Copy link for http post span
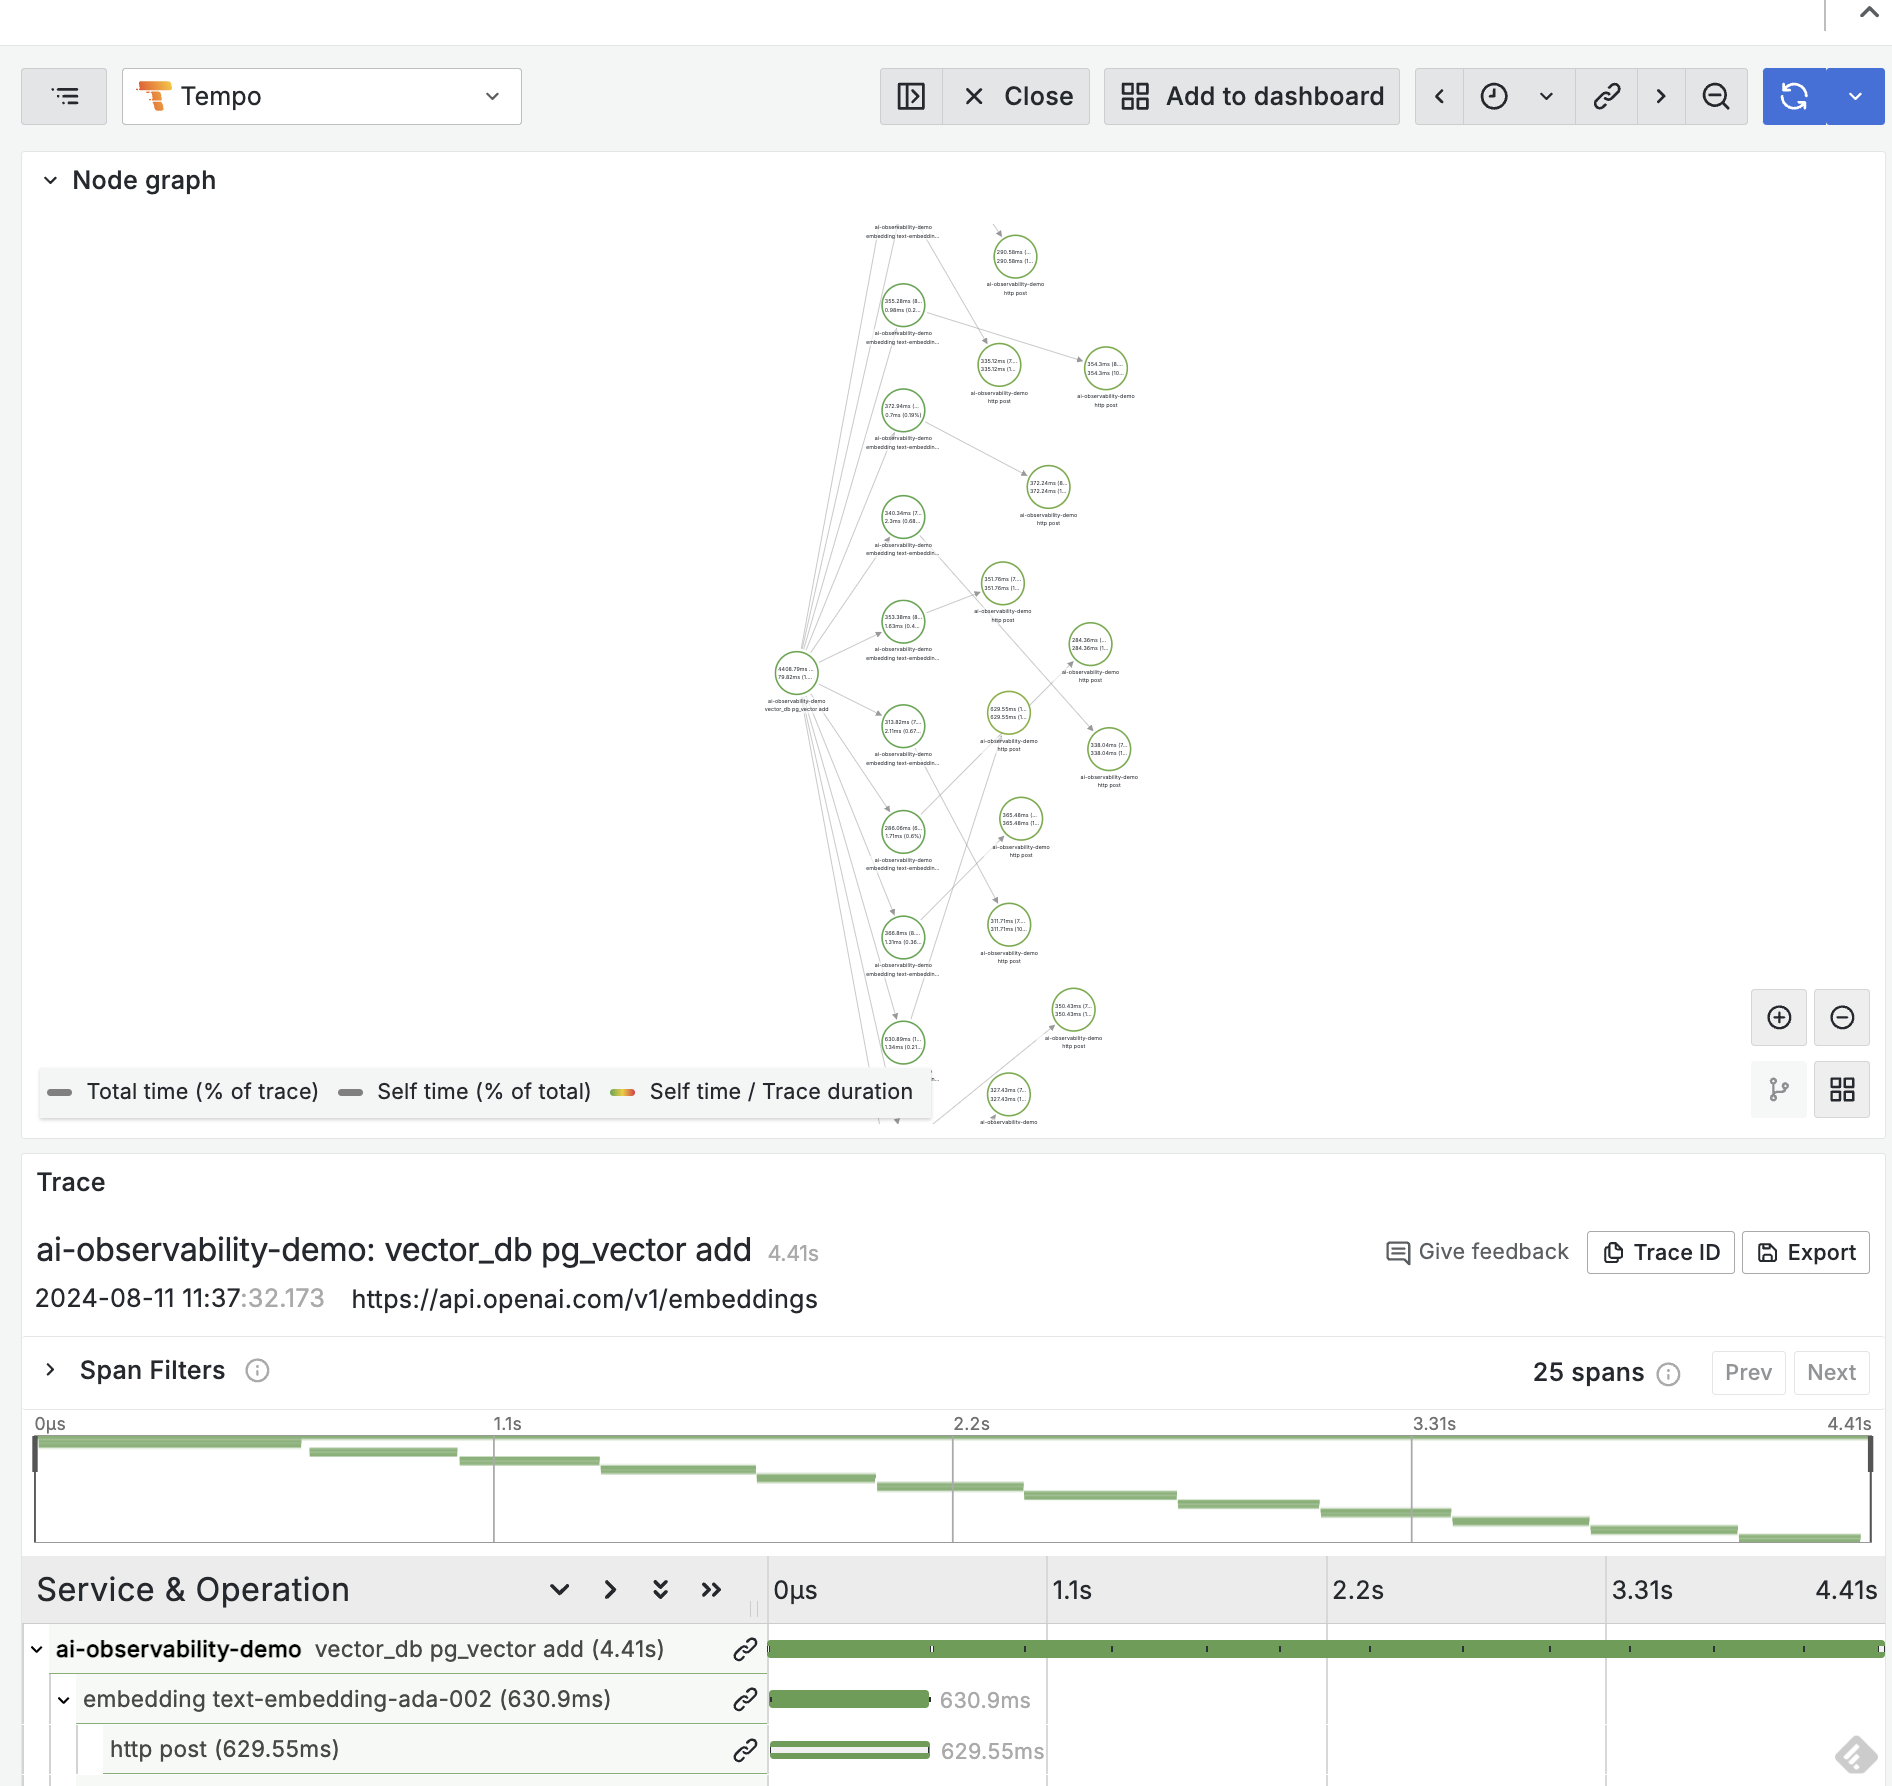Image resolution: width=1892 pixels, height=1786 pixels. (x=745, y=1749)
